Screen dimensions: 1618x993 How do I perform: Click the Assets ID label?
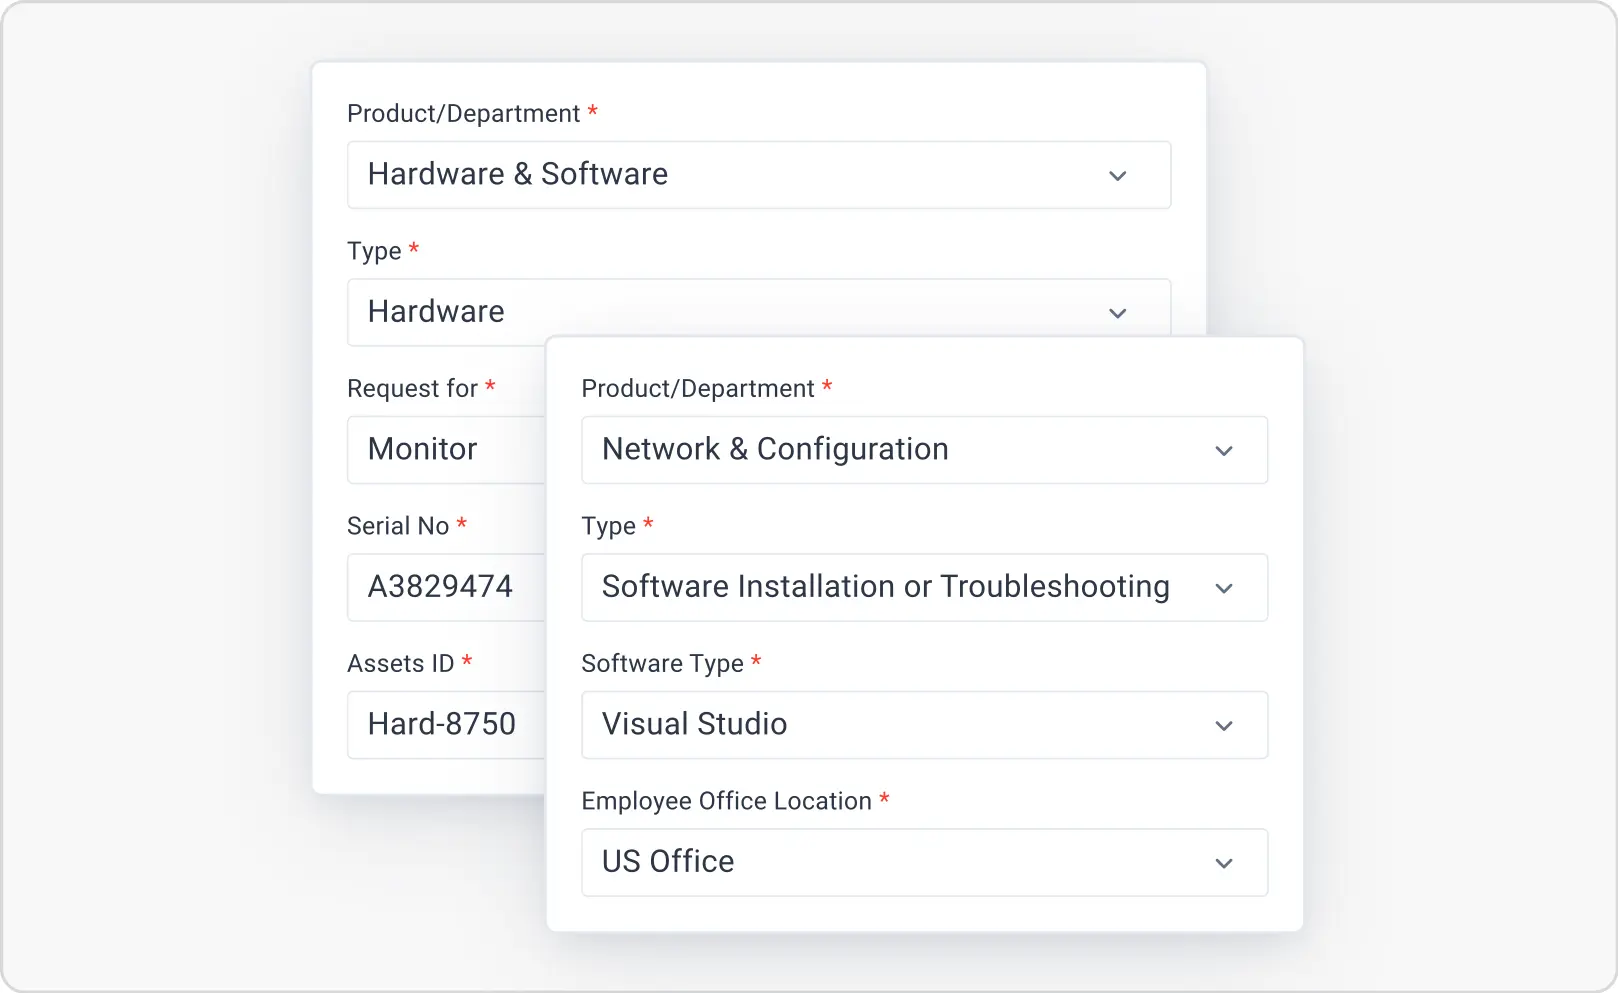pyautogui.click(x=400, y=663)
